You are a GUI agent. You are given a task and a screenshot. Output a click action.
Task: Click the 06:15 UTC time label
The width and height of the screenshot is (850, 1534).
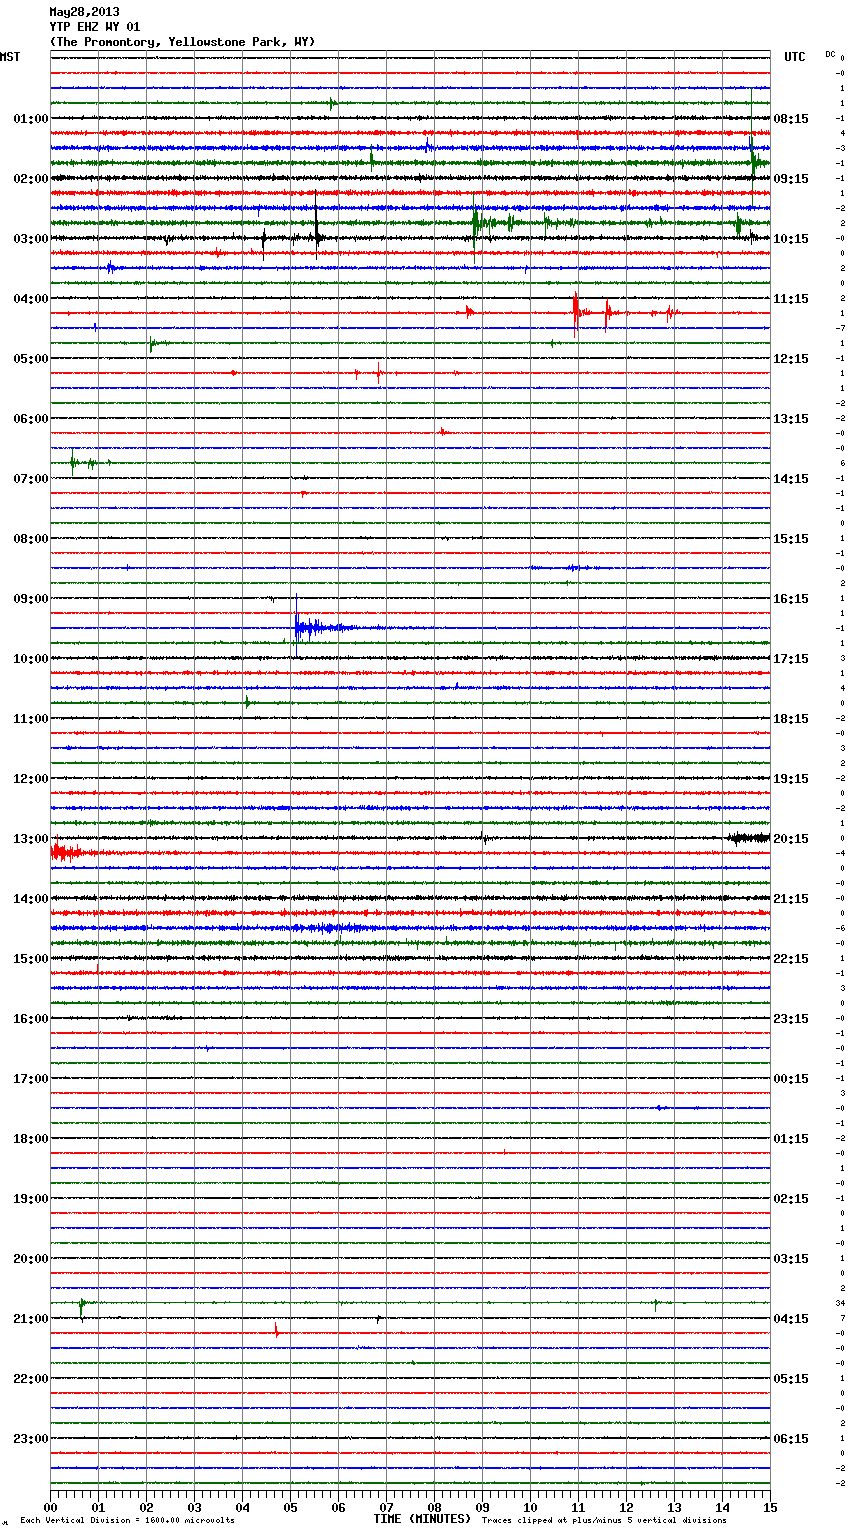[x=791, y=1439]
